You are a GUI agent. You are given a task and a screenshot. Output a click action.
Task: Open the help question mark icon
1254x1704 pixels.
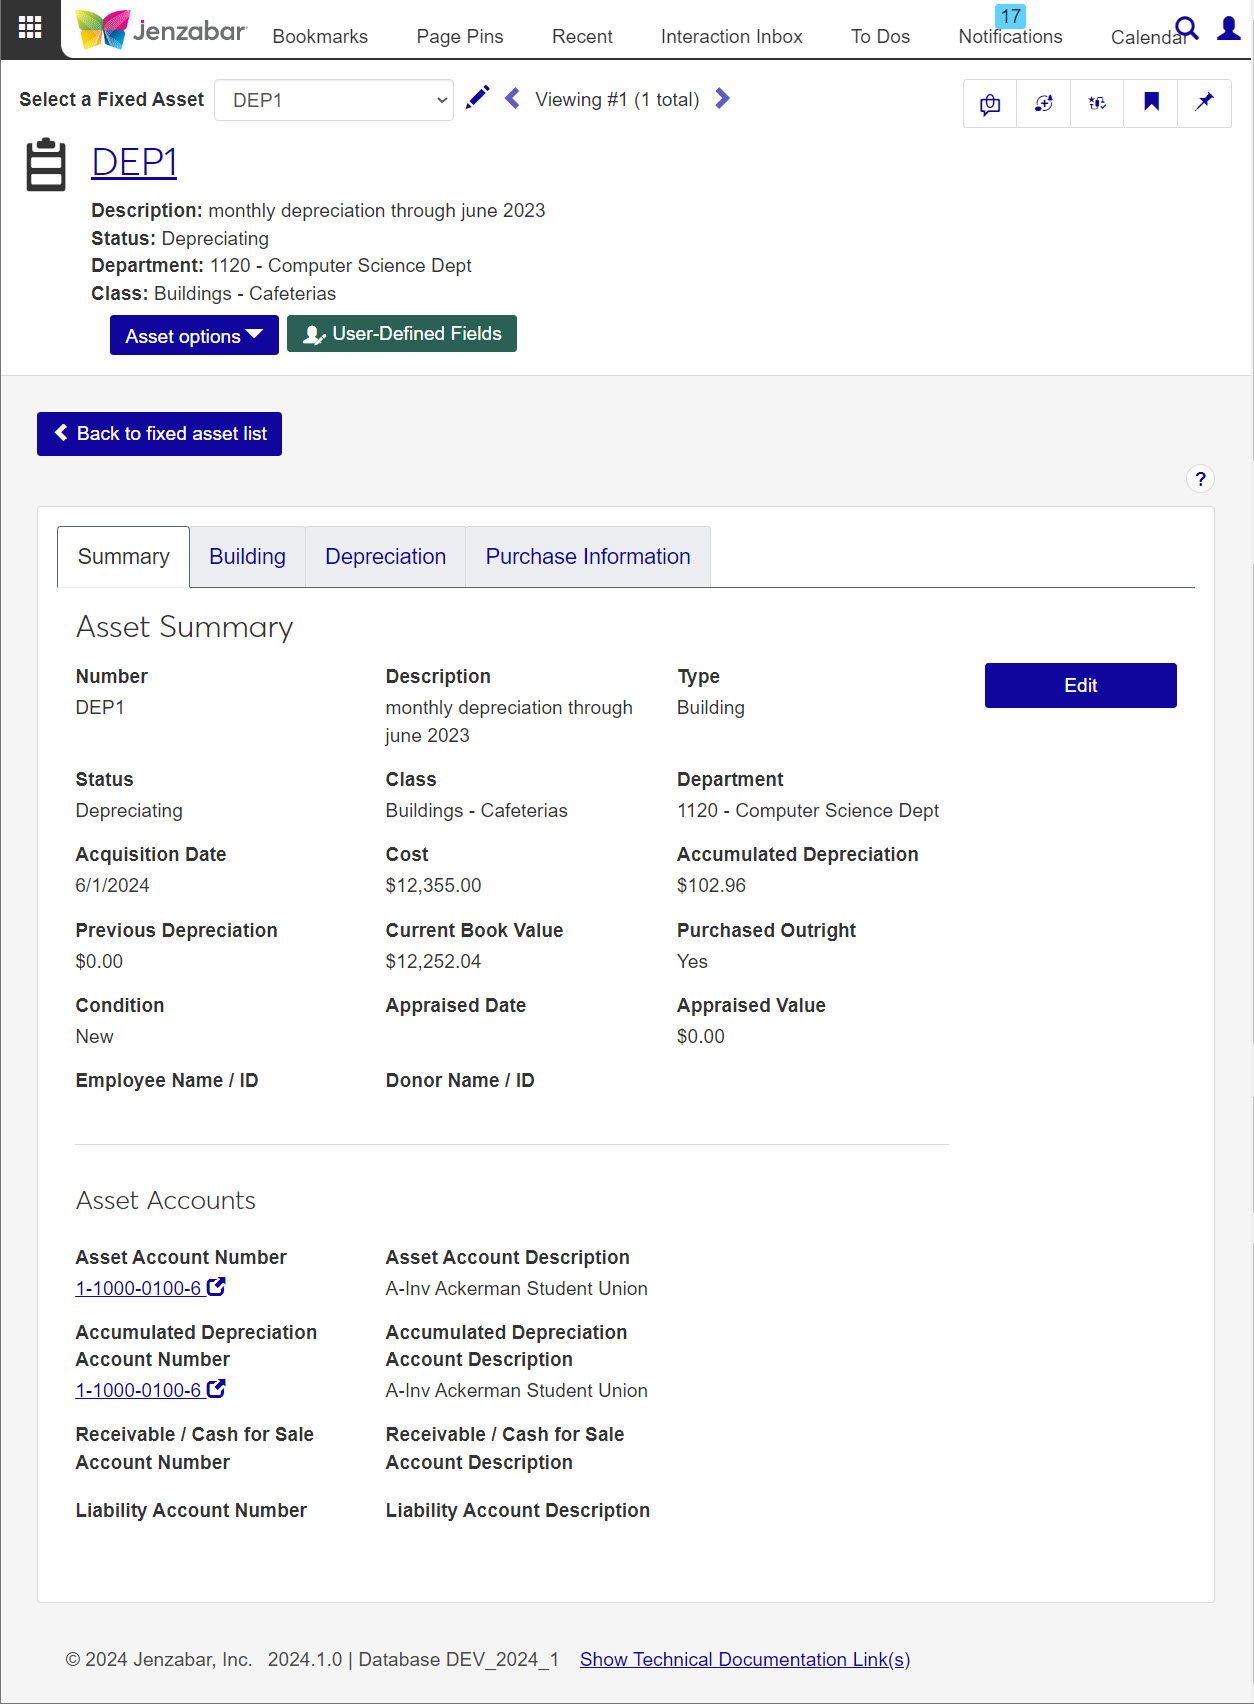point(1200,479)
